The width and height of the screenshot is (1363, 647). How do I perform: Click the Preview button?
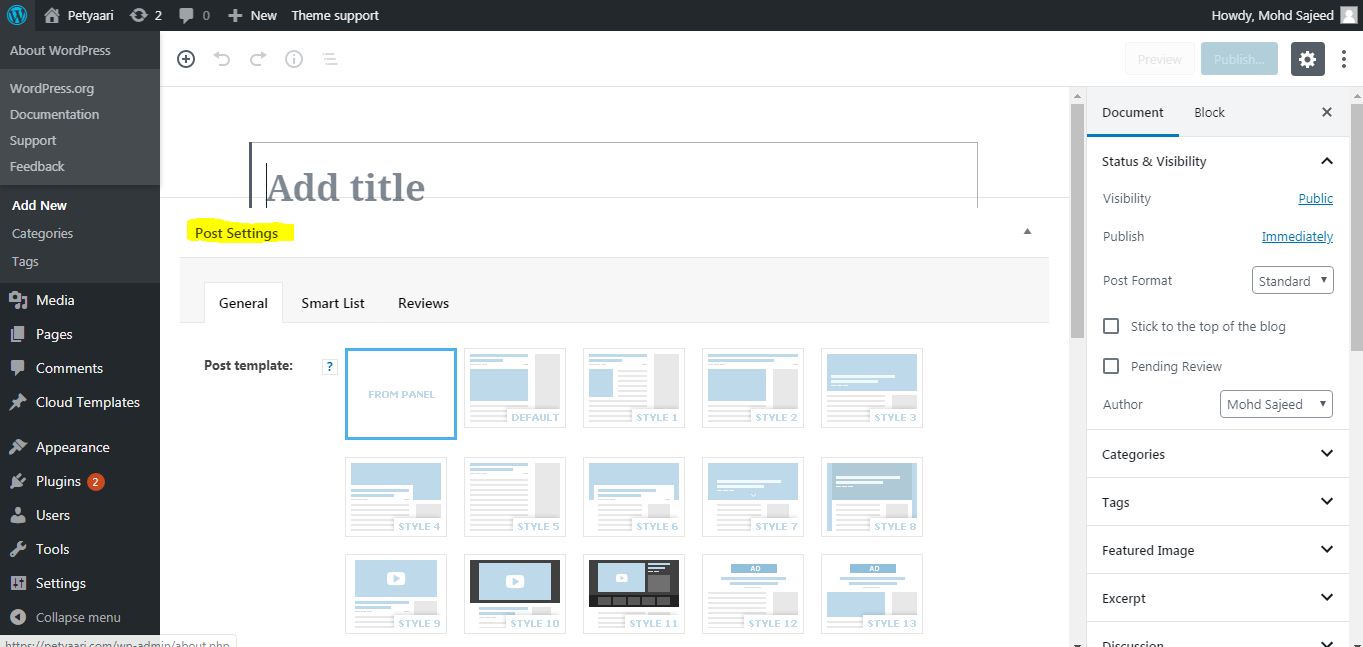[1160, 59]
